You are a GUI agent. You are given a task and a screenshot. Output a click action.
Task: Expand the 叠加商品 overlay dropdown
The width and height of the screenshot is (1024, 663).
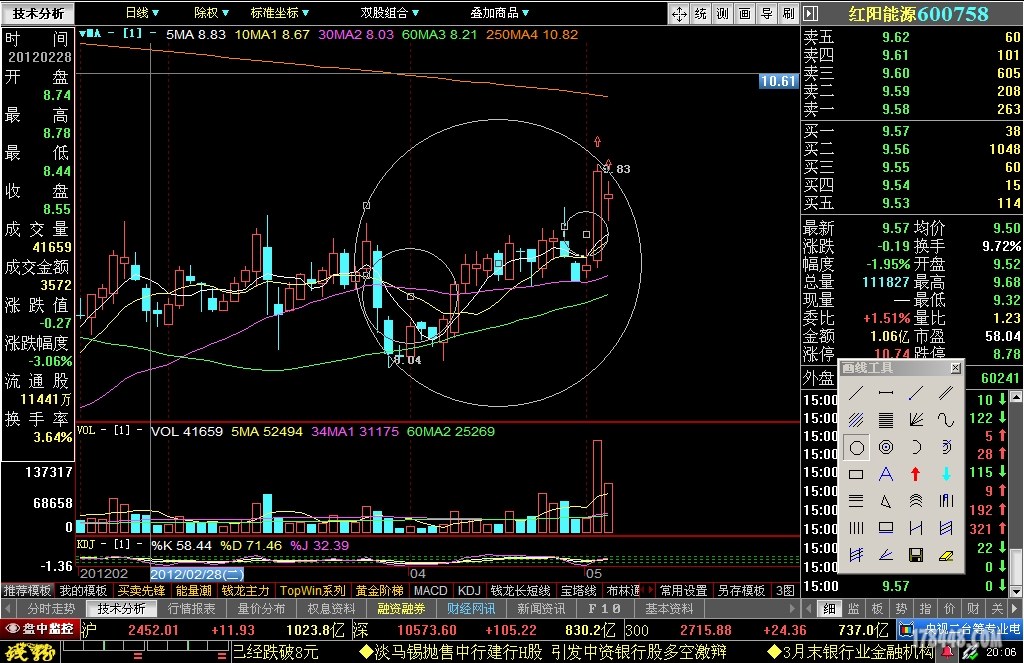point(501,13)
